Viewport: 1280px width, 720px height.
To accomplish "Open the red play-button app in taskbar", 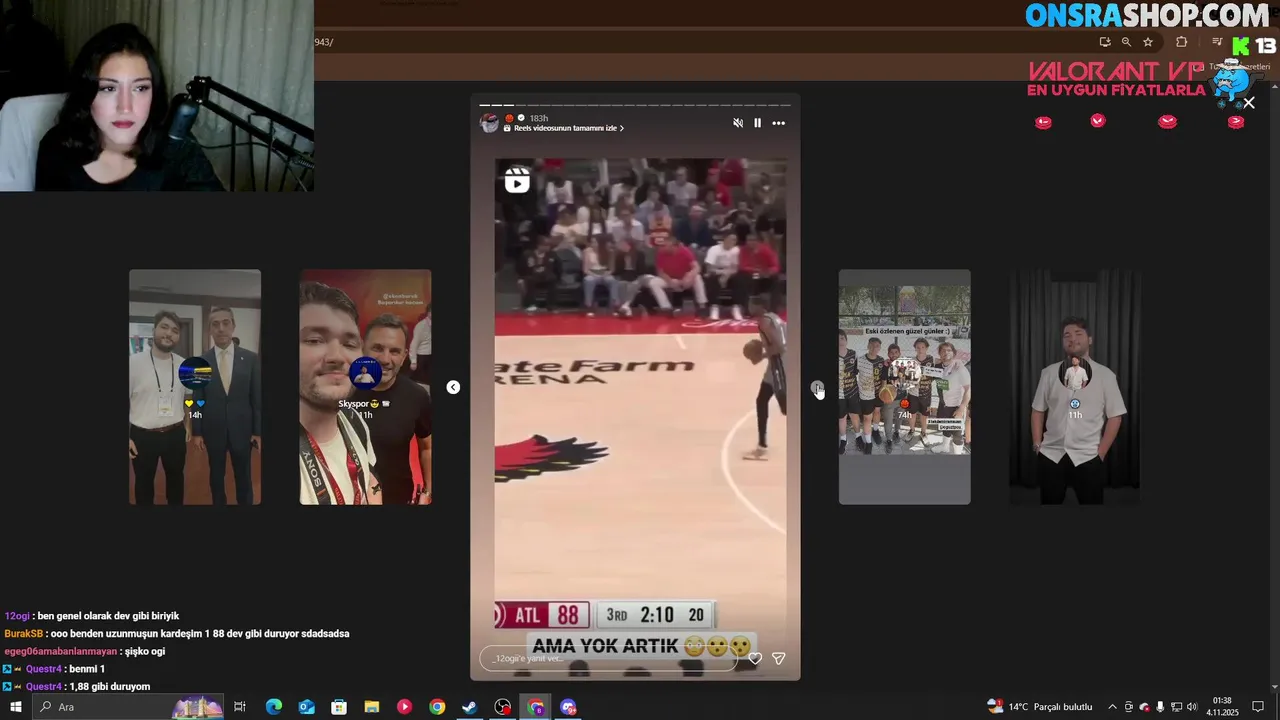I will tap(404, 707).
